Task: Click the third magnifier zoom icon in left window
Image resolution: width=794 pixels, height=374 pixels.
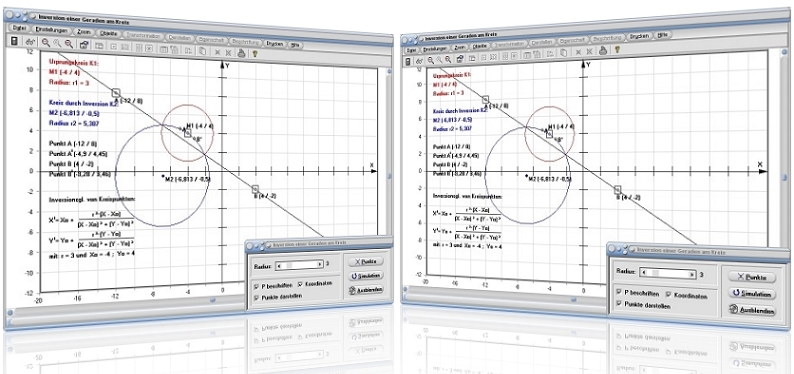Action: click(x=68, y=44)
